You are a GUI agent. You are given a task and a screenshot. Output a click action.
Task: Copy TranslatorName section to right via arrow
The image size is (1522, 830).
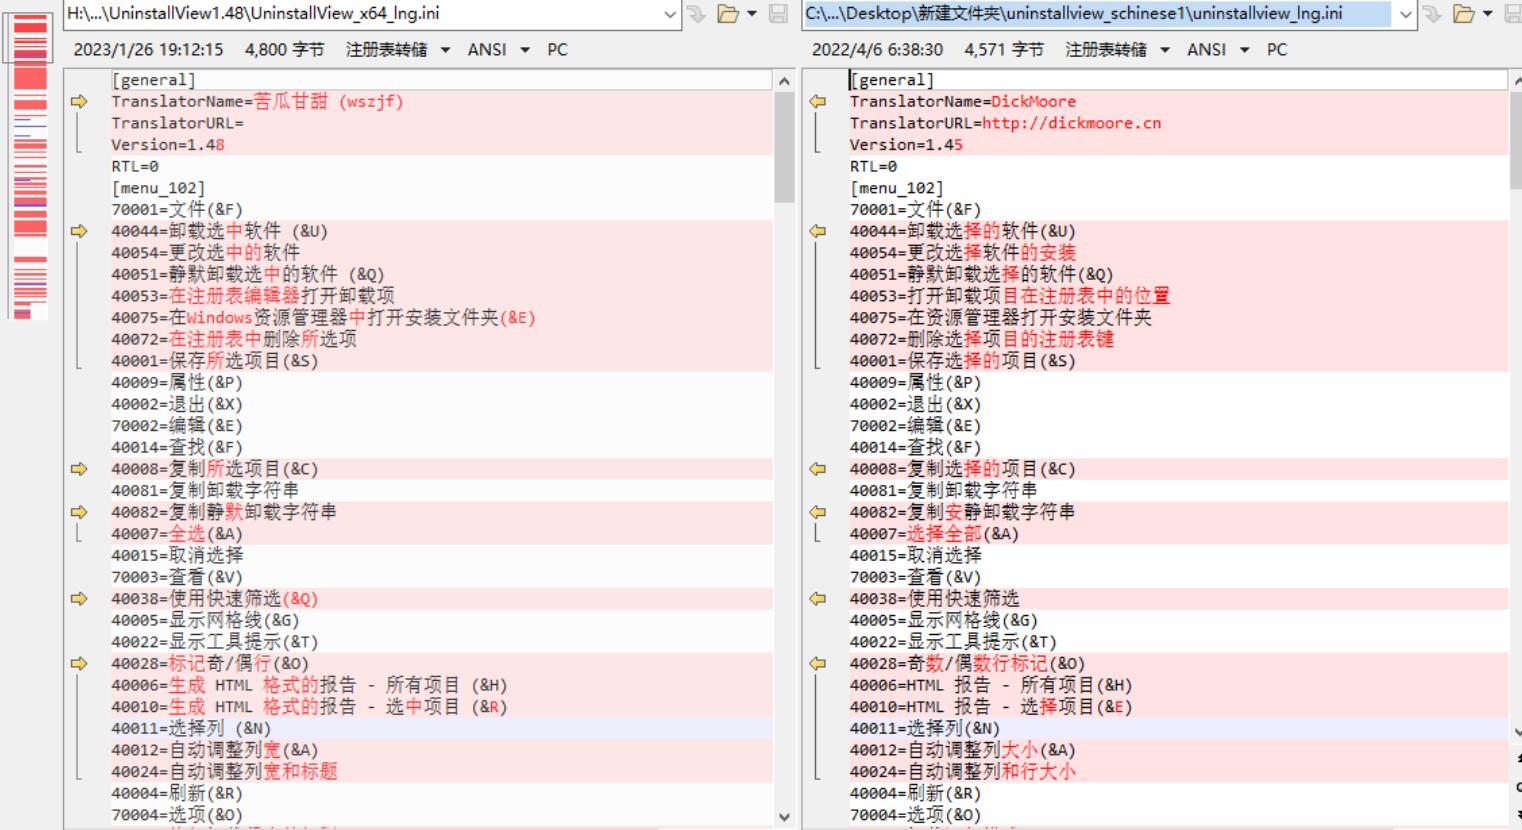[x=79, y=101]
